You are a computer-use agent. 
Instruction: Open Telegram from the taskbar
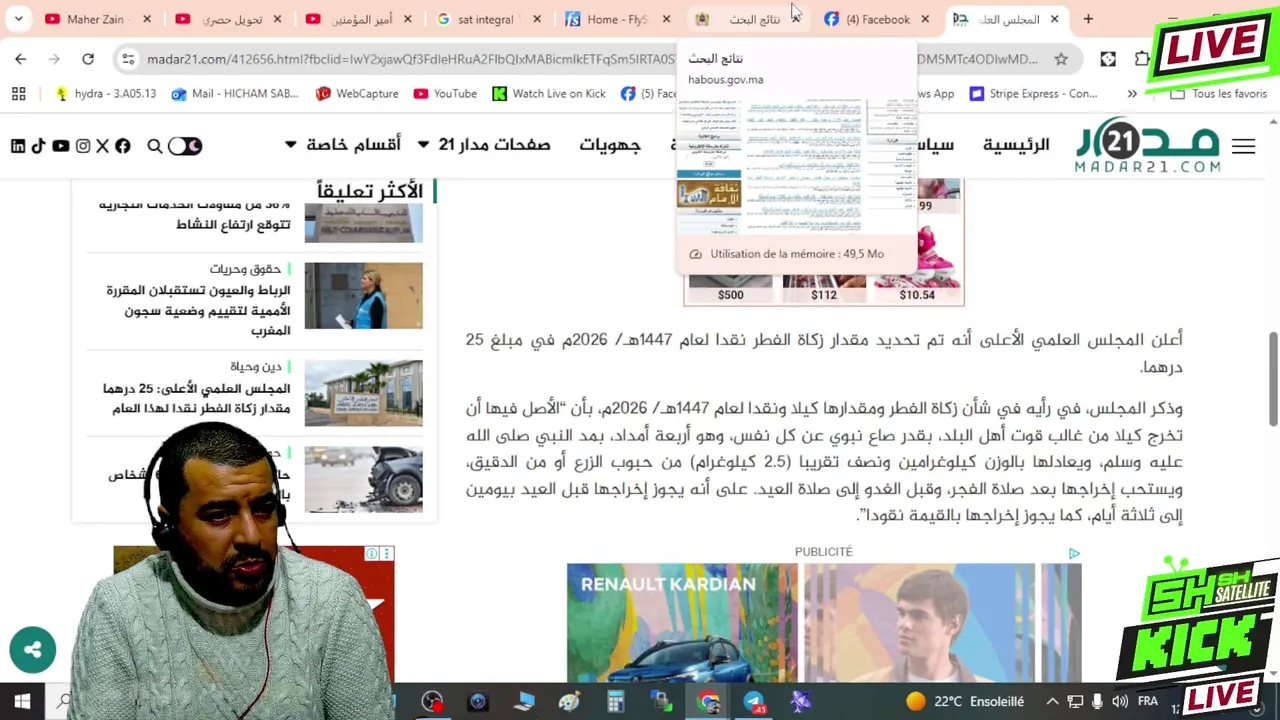tap(754, 702)
